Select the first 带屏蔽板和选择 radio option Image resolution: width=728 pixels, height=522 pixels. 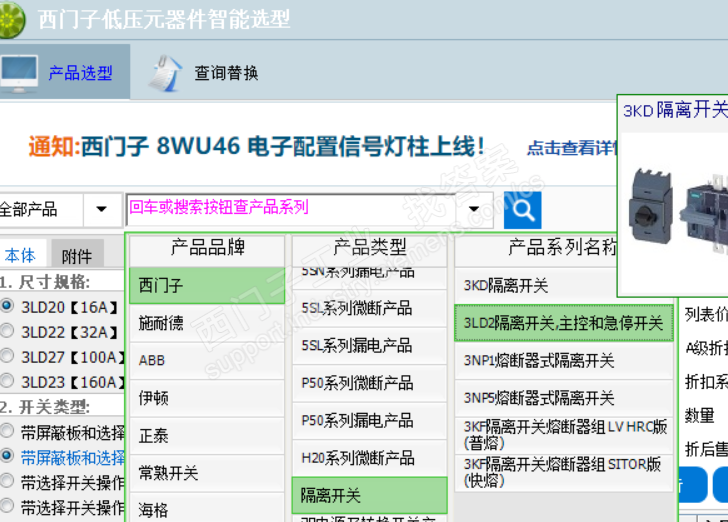pyautogui.click(x=7, y=431)
